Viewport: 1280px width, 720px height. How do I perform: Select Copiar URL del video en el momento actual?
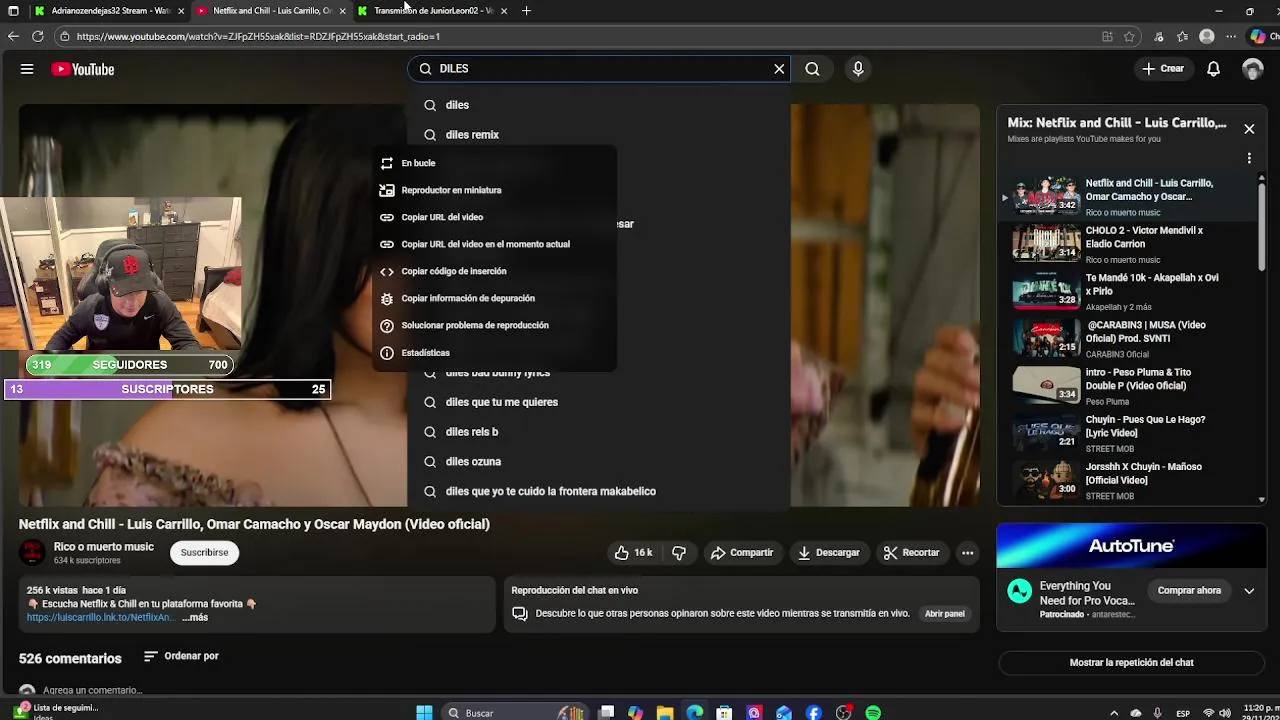tap(494, 244)
